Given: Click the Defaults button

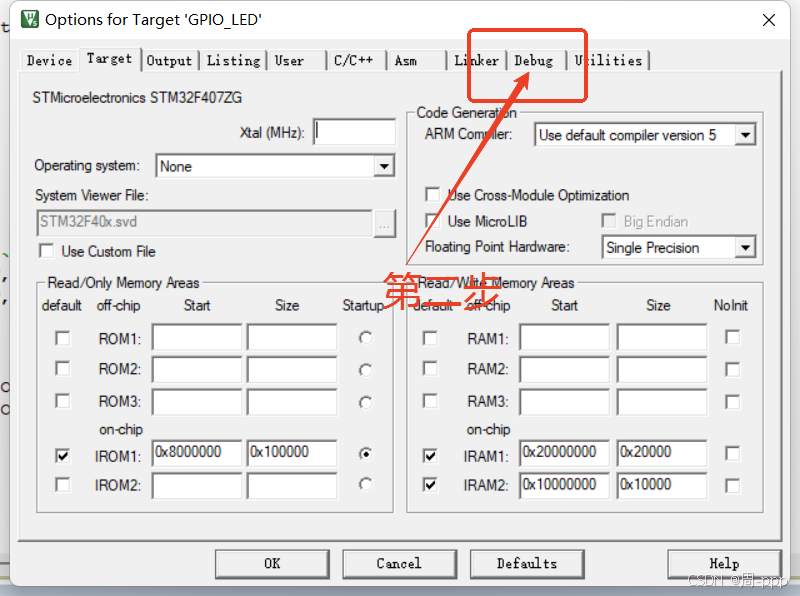Looking at the screenshot, I should tap(527, 563).
